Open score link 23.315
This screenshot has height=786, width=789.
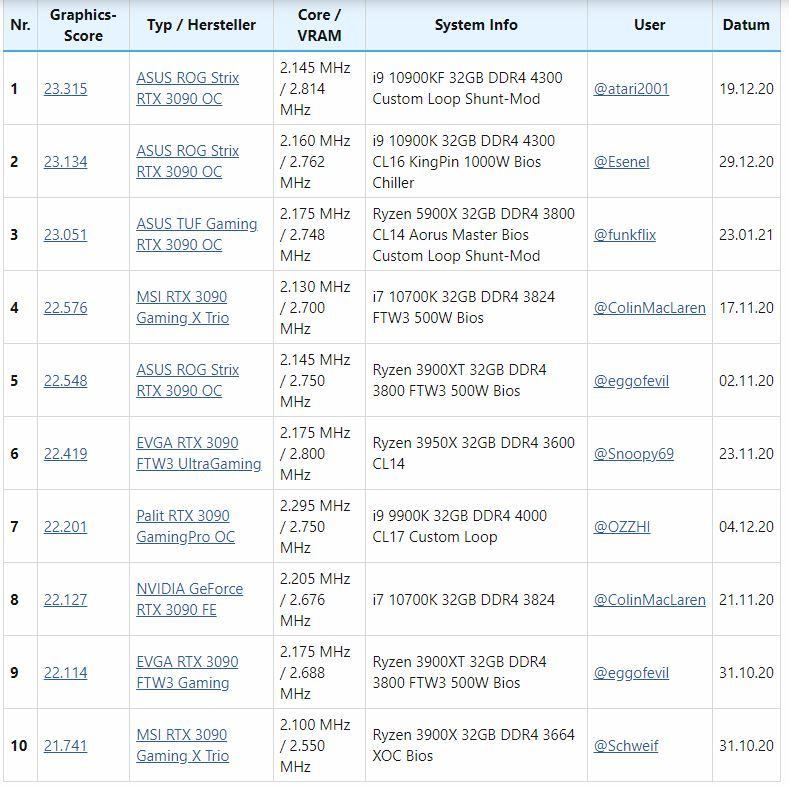tap(65, 89)
